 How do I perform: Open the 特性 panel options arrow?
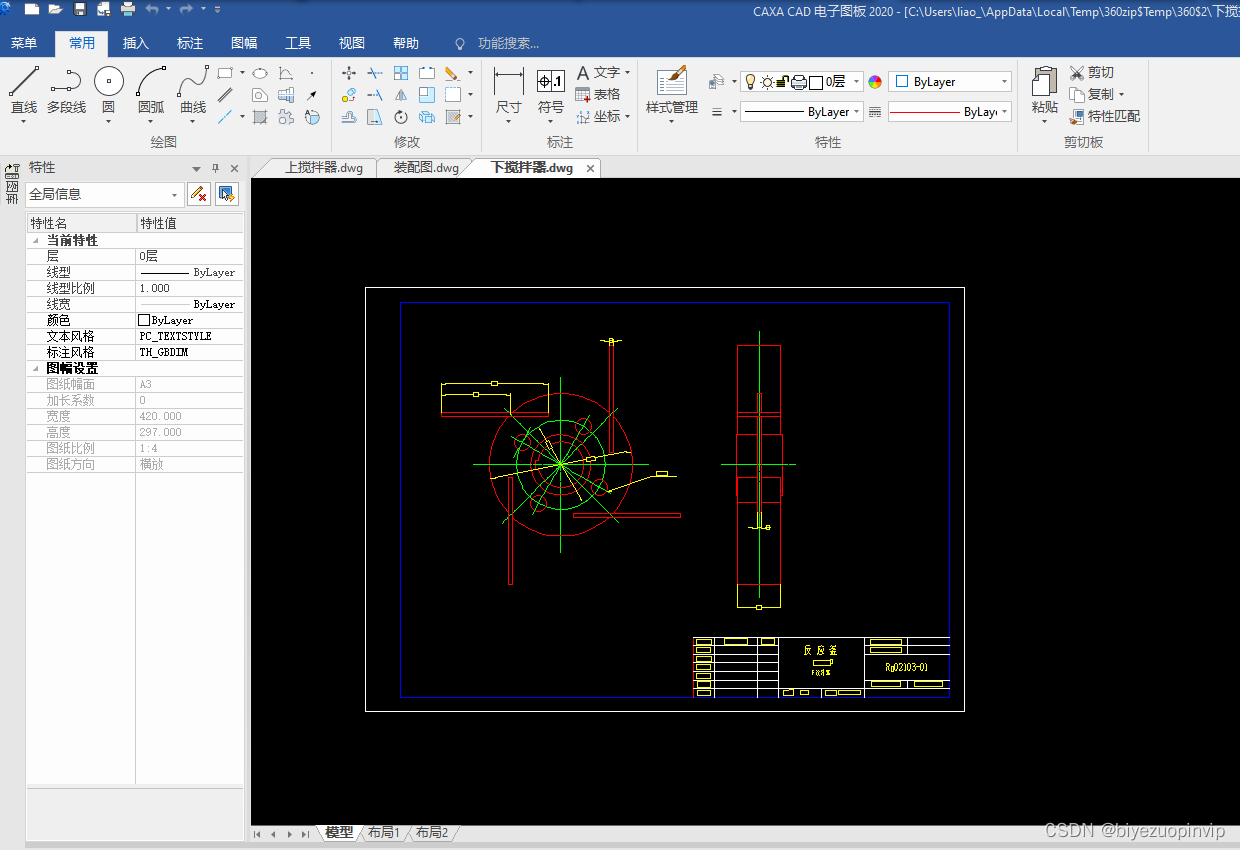tap(196, 169)
